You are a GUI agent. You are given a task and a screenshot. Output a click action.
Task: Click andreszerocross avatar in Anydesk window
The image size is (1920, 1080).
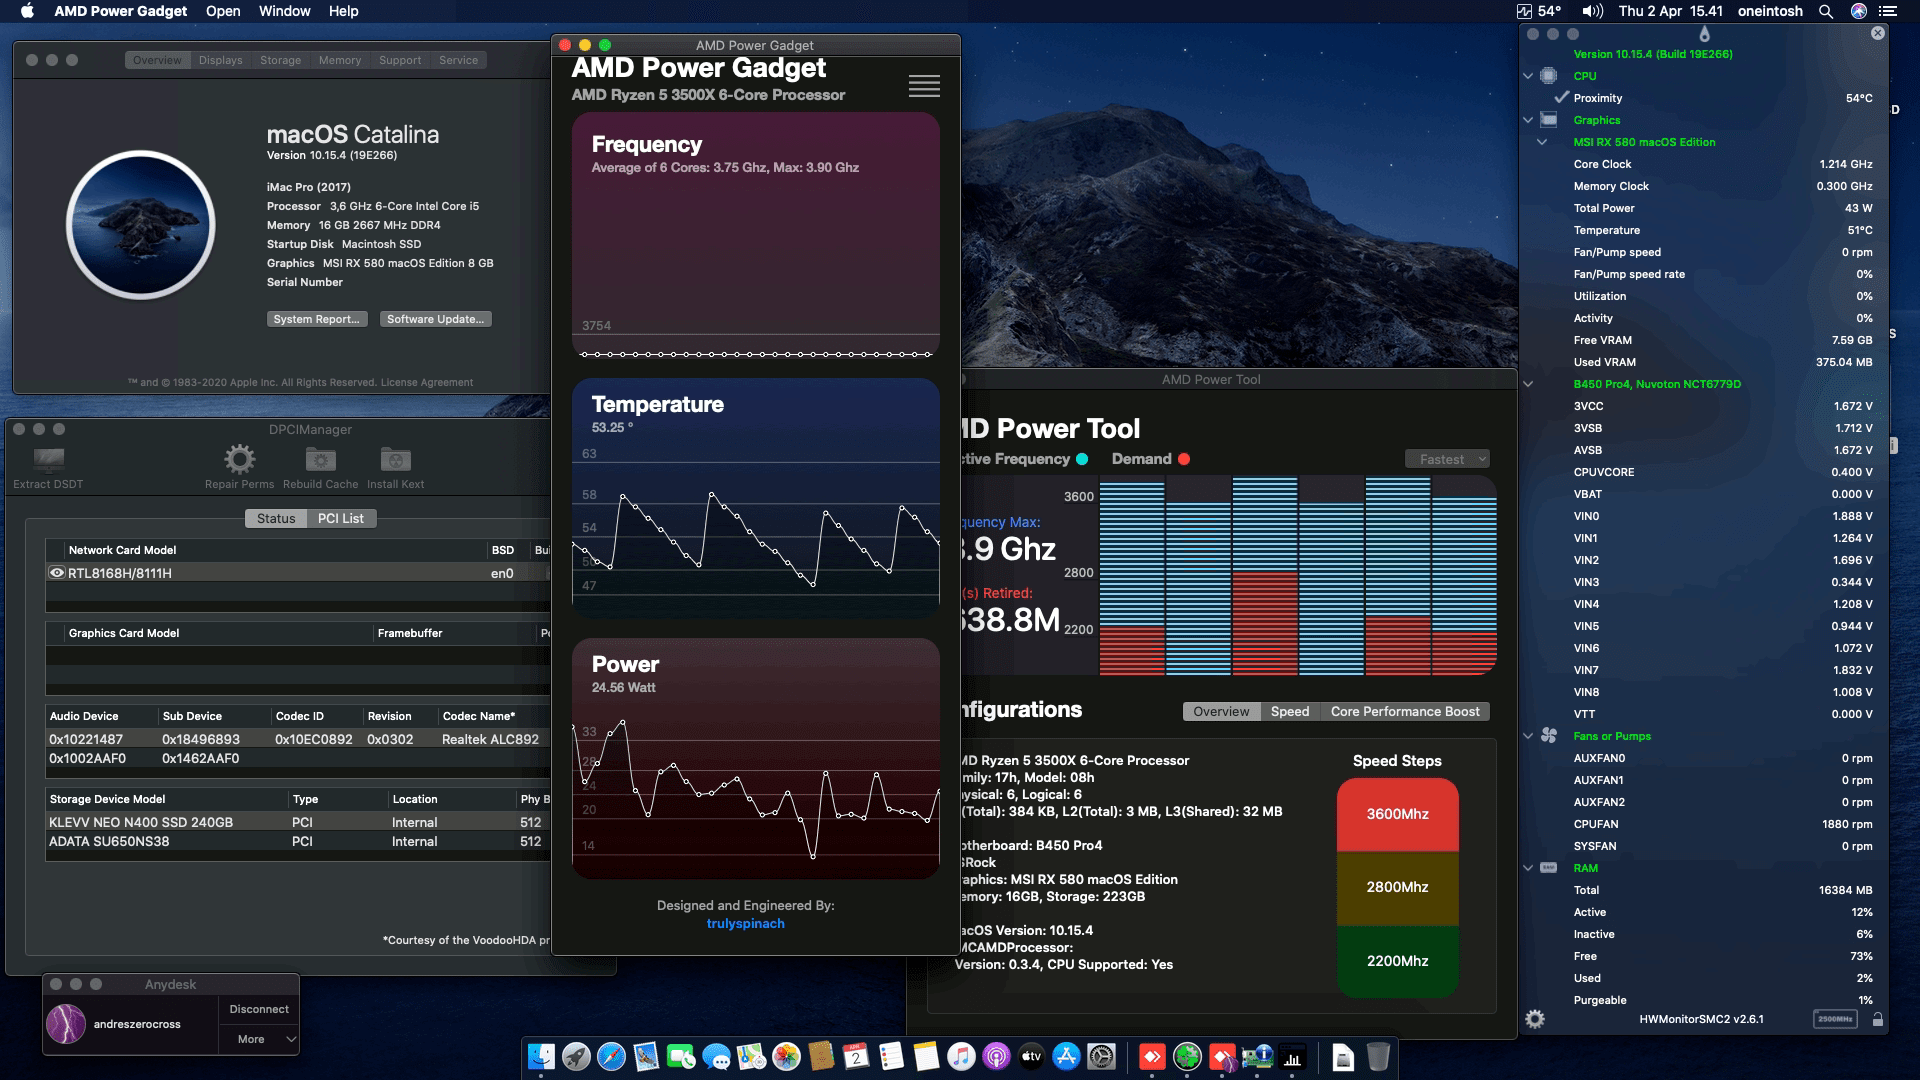pyautogui.click(x=66, y=1024)
